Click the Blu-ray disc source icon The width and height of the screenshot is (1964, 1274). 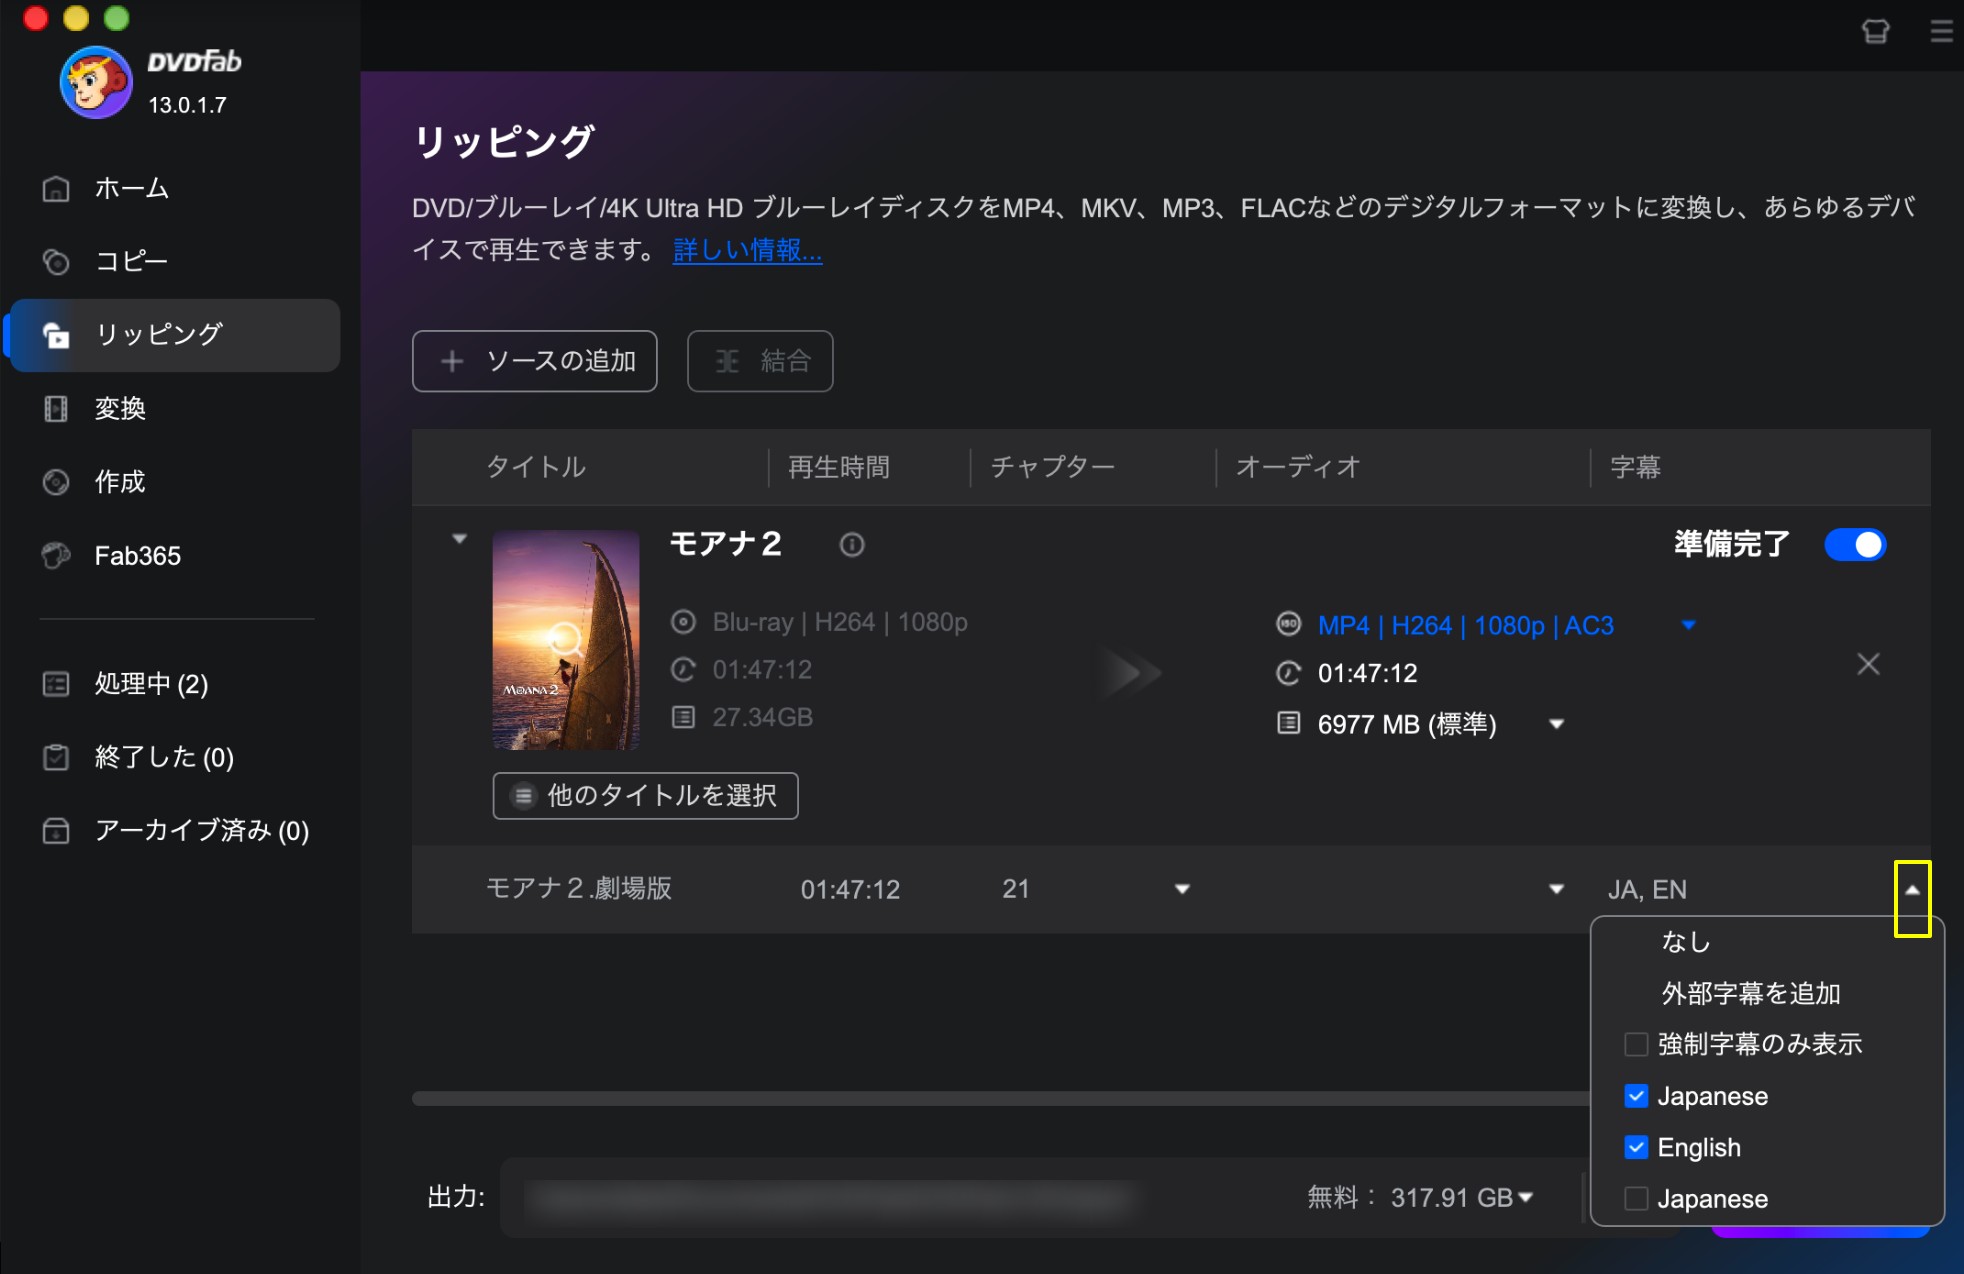click(683, 622)
